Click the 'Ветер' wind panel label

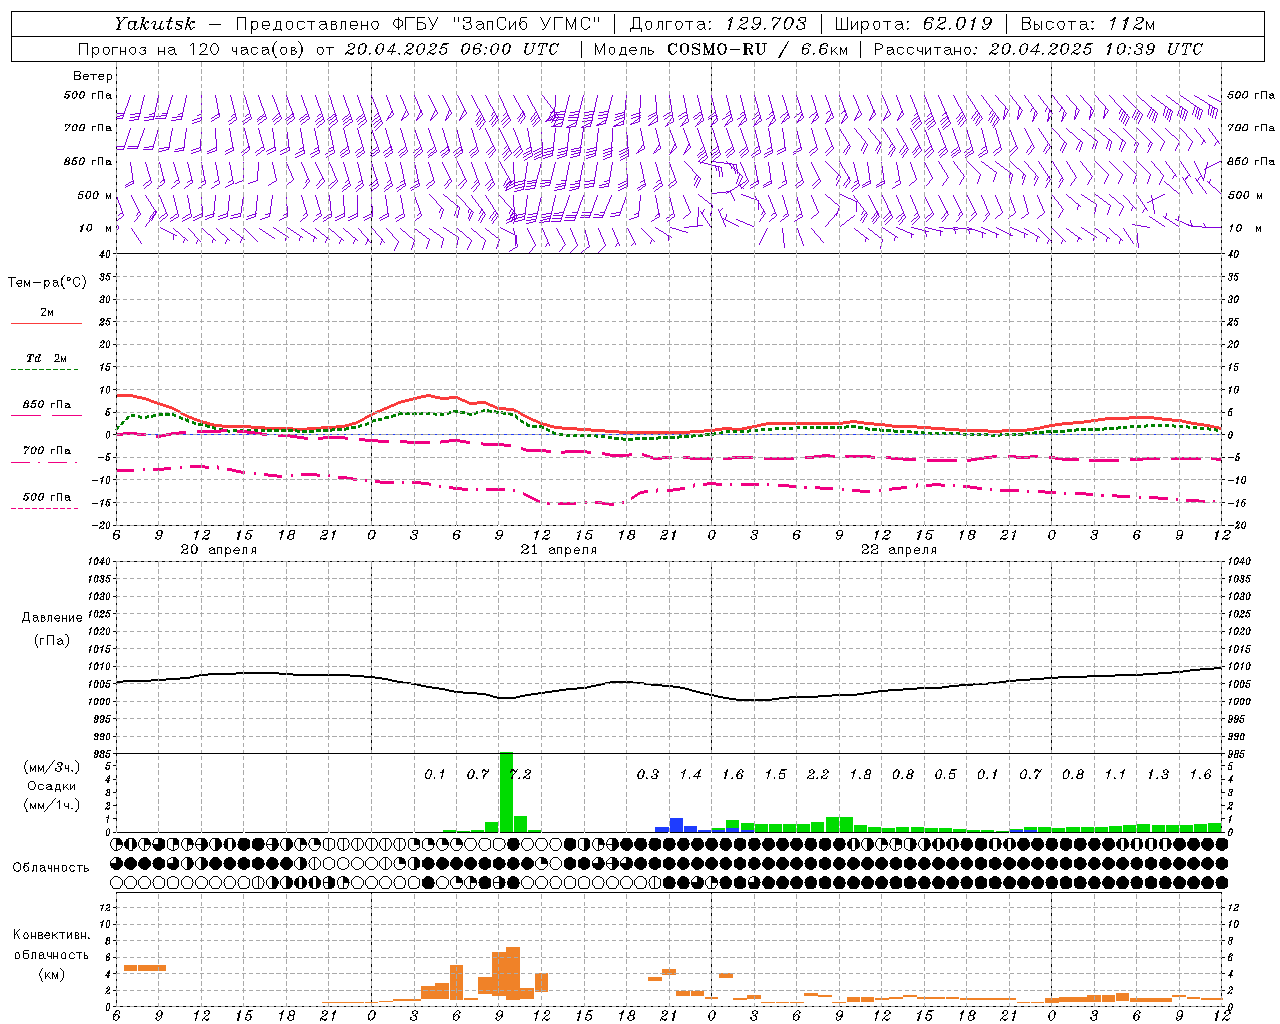[93, 76]
